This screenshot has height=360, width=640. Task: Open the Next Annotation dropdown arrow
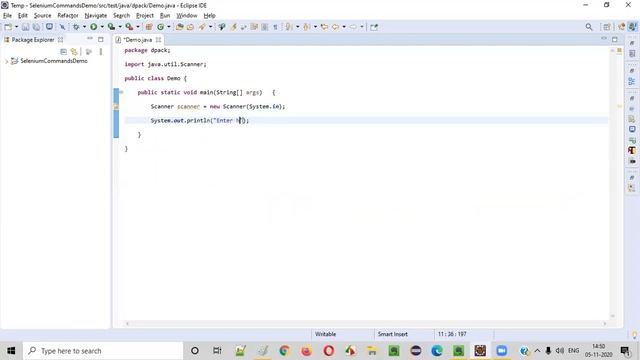(298, 27)
